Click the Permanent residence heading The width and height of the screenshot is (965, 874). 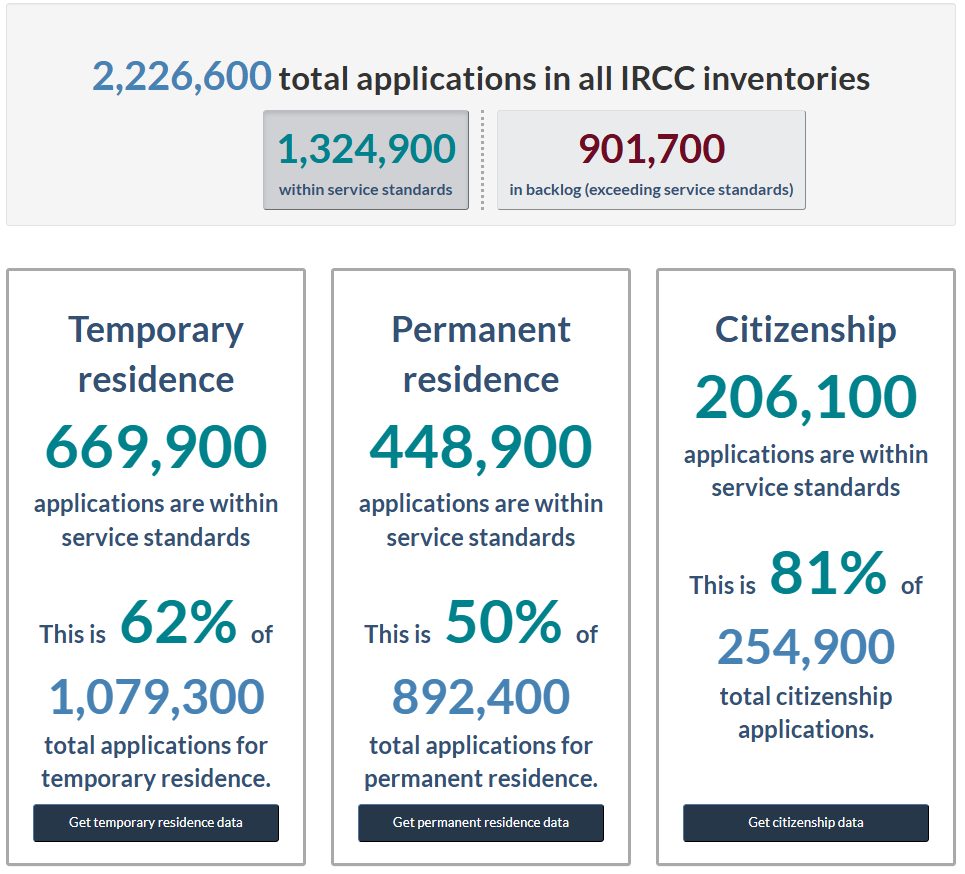481,355
